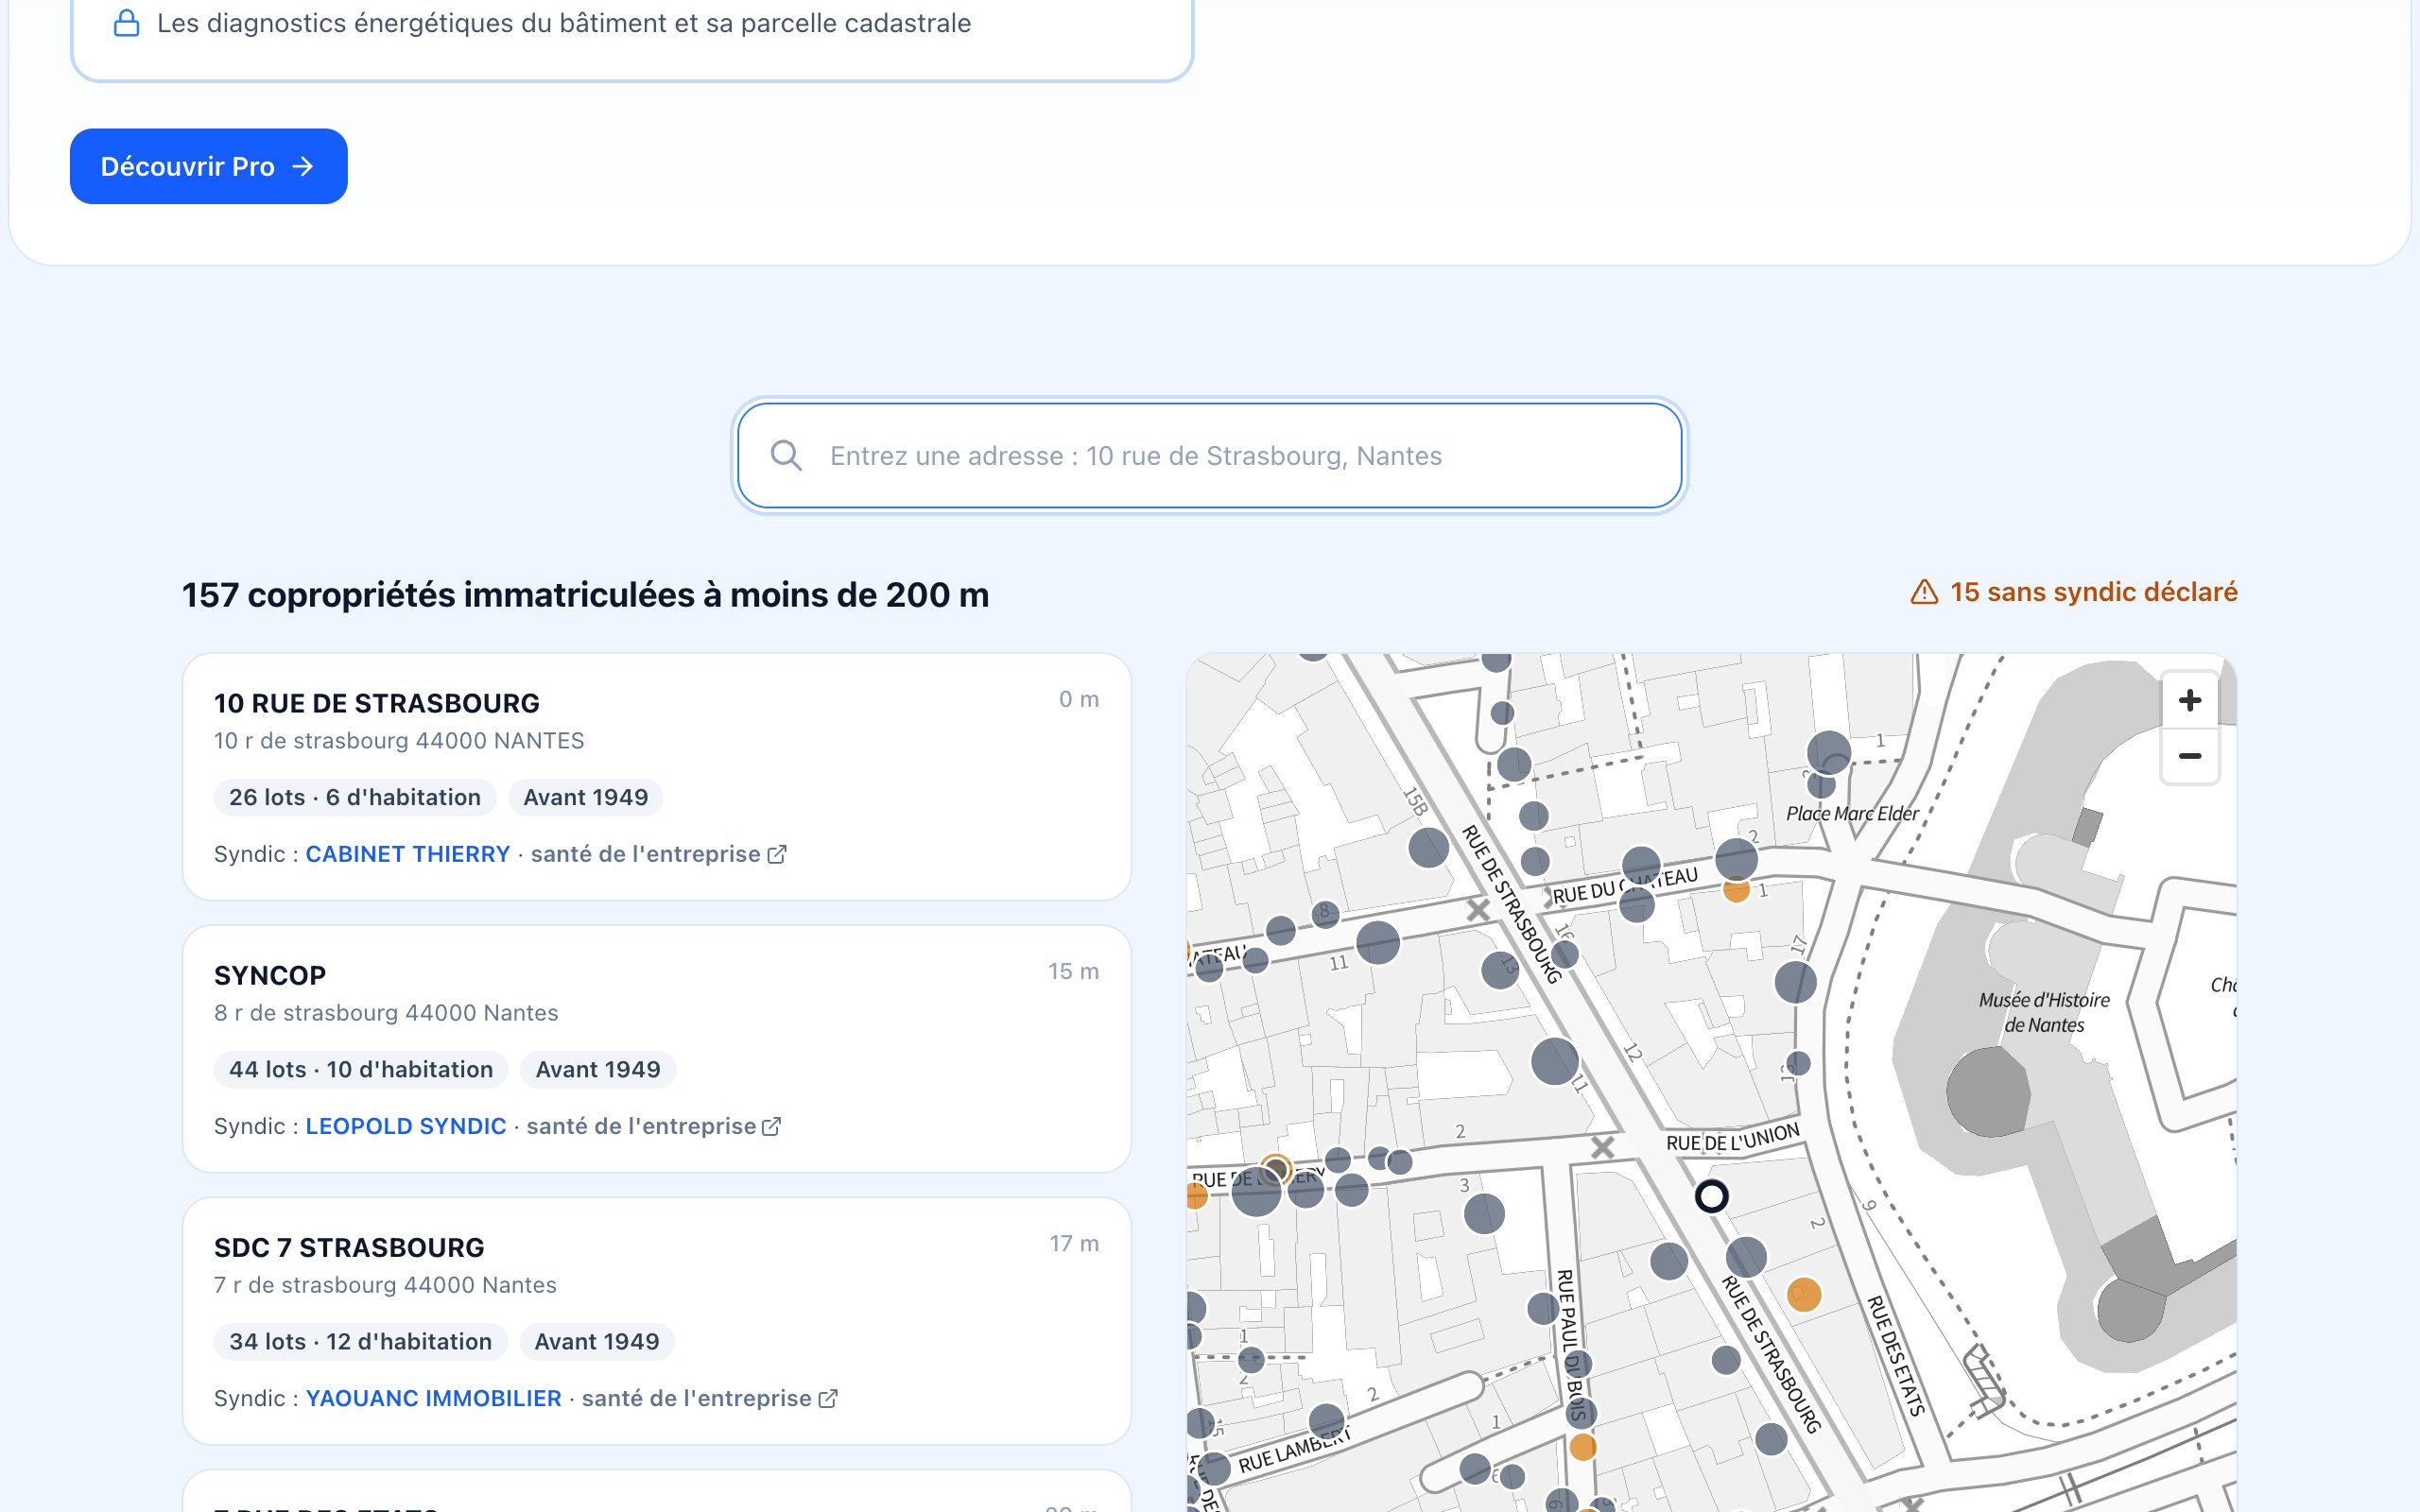The width and height of the screenshot is (2420, 1512).
Task: Click the 26 lots · 6 d'habitation badge
Action: (x=355, y=797)
